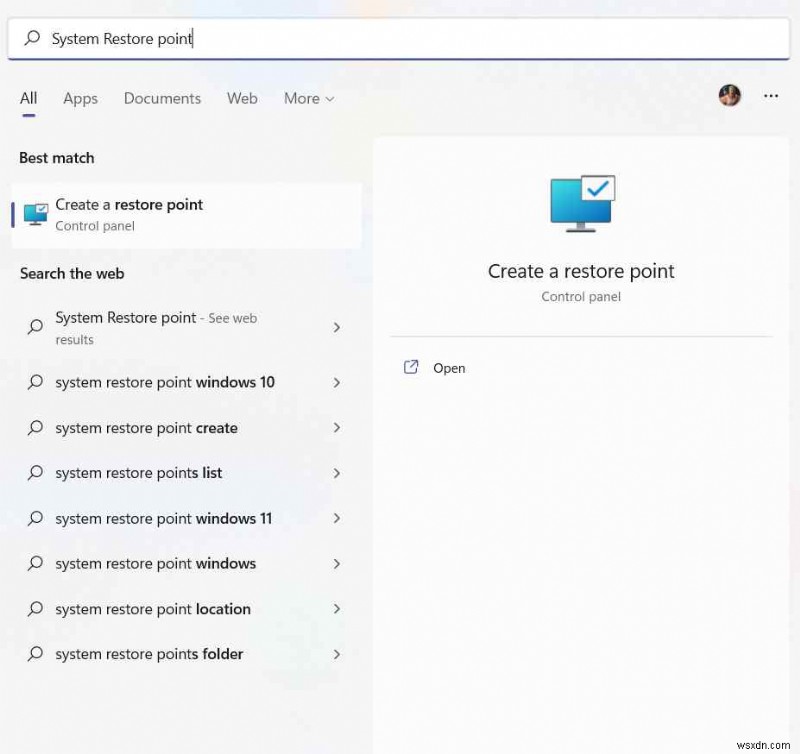Click the Search the web heading
Image resolution: width=800 pixels, height=754 pixels.
[72, 273]
